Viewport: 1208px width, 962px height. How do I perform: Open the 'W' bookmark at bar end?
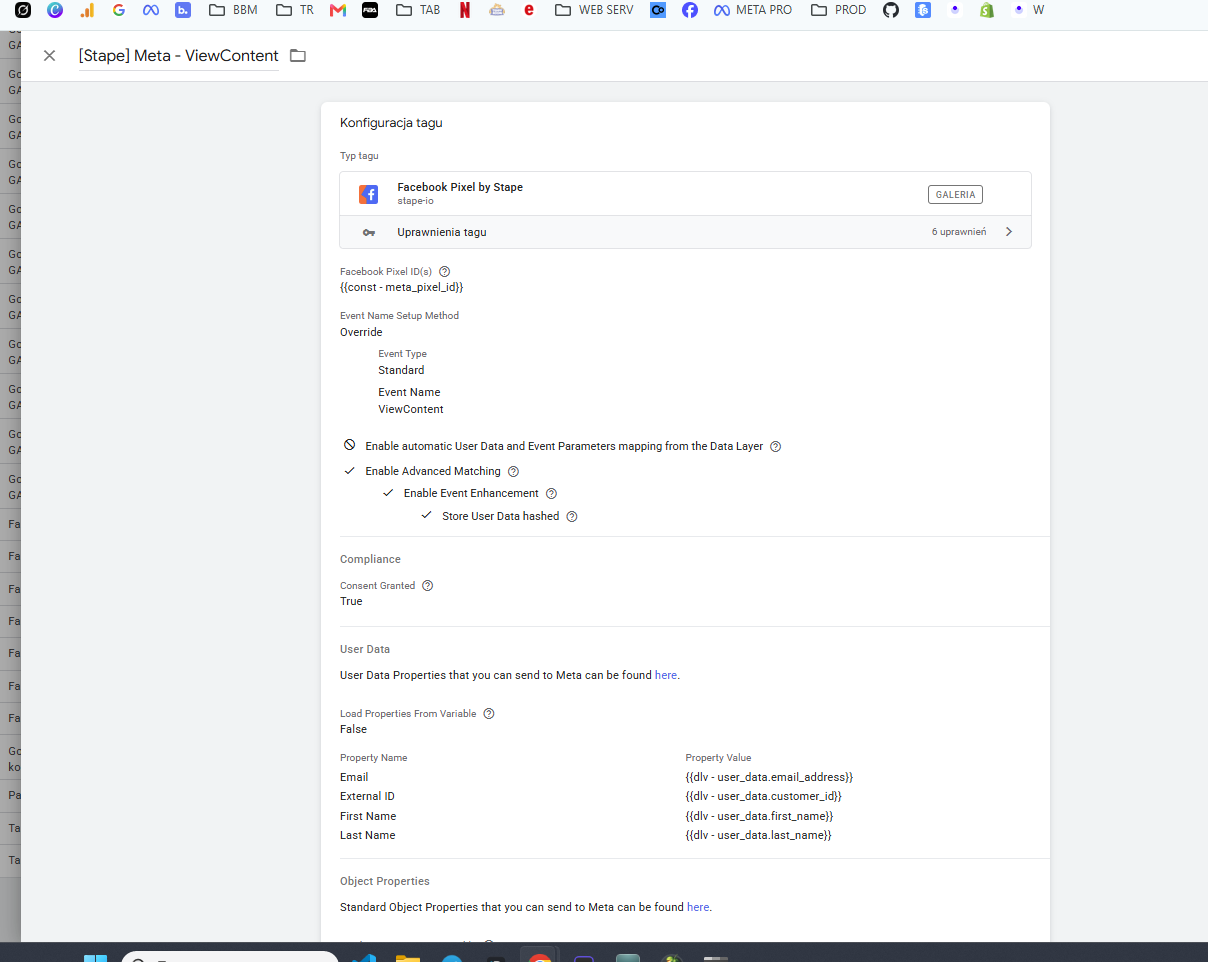tap(1028, 10)
